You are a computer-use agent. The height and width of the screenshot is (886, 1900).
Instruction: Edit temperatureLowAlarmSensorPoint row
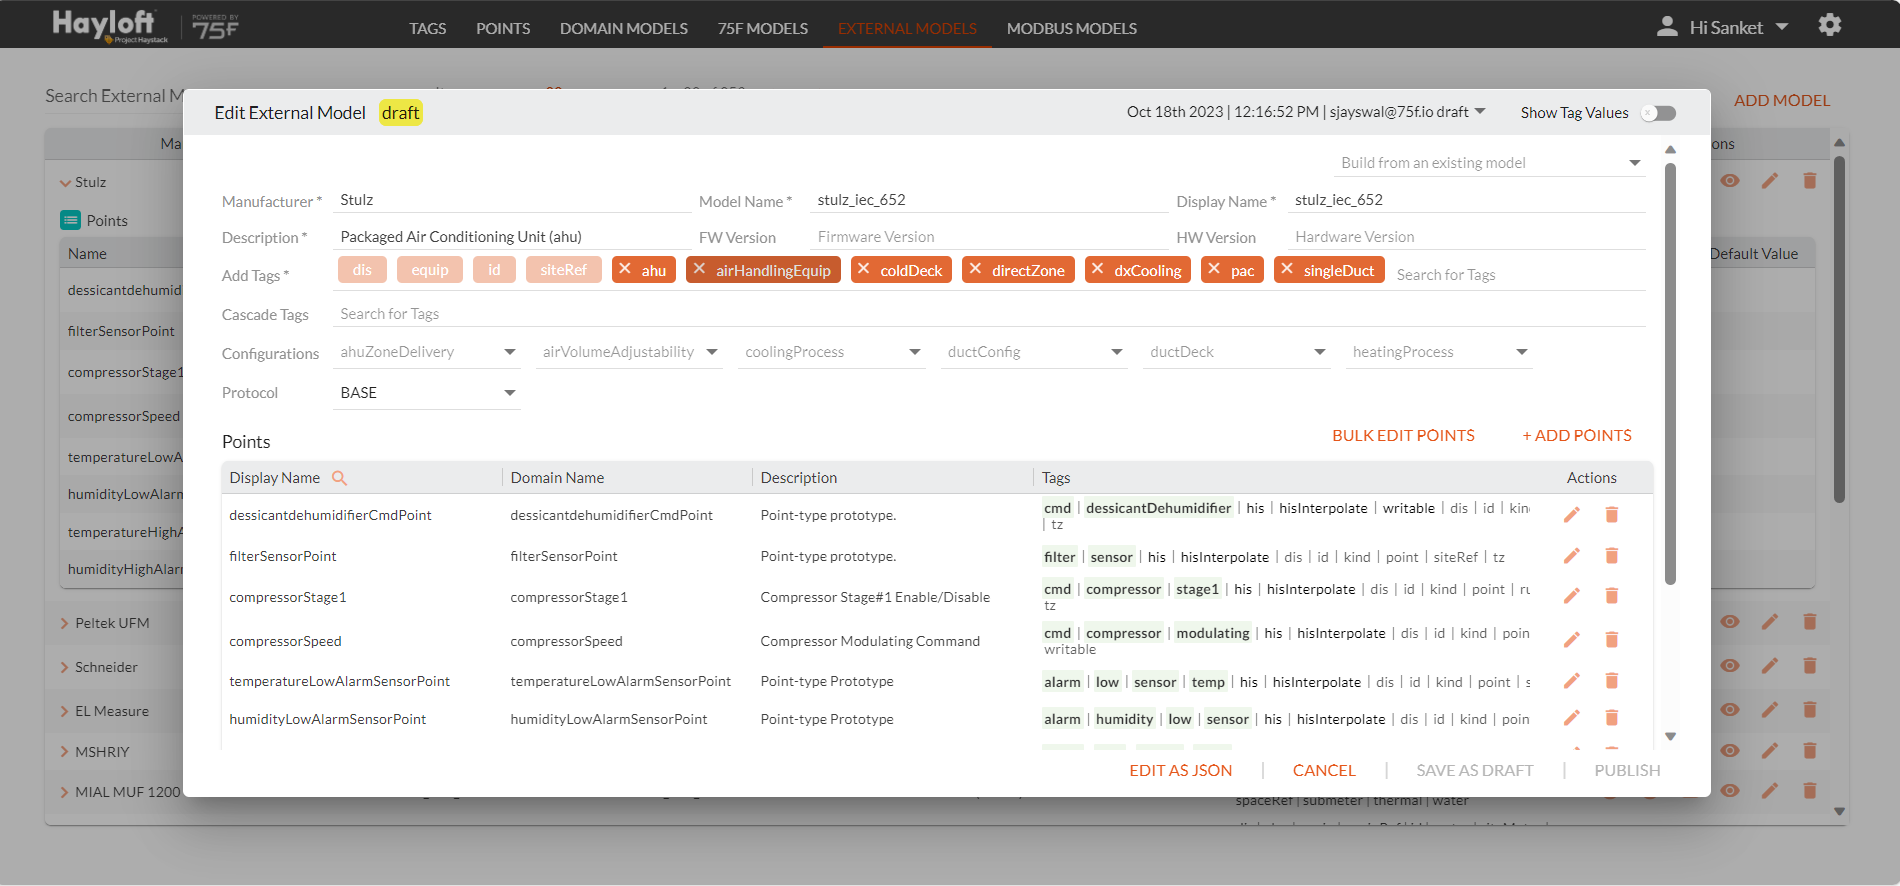tap(1572, 681)
